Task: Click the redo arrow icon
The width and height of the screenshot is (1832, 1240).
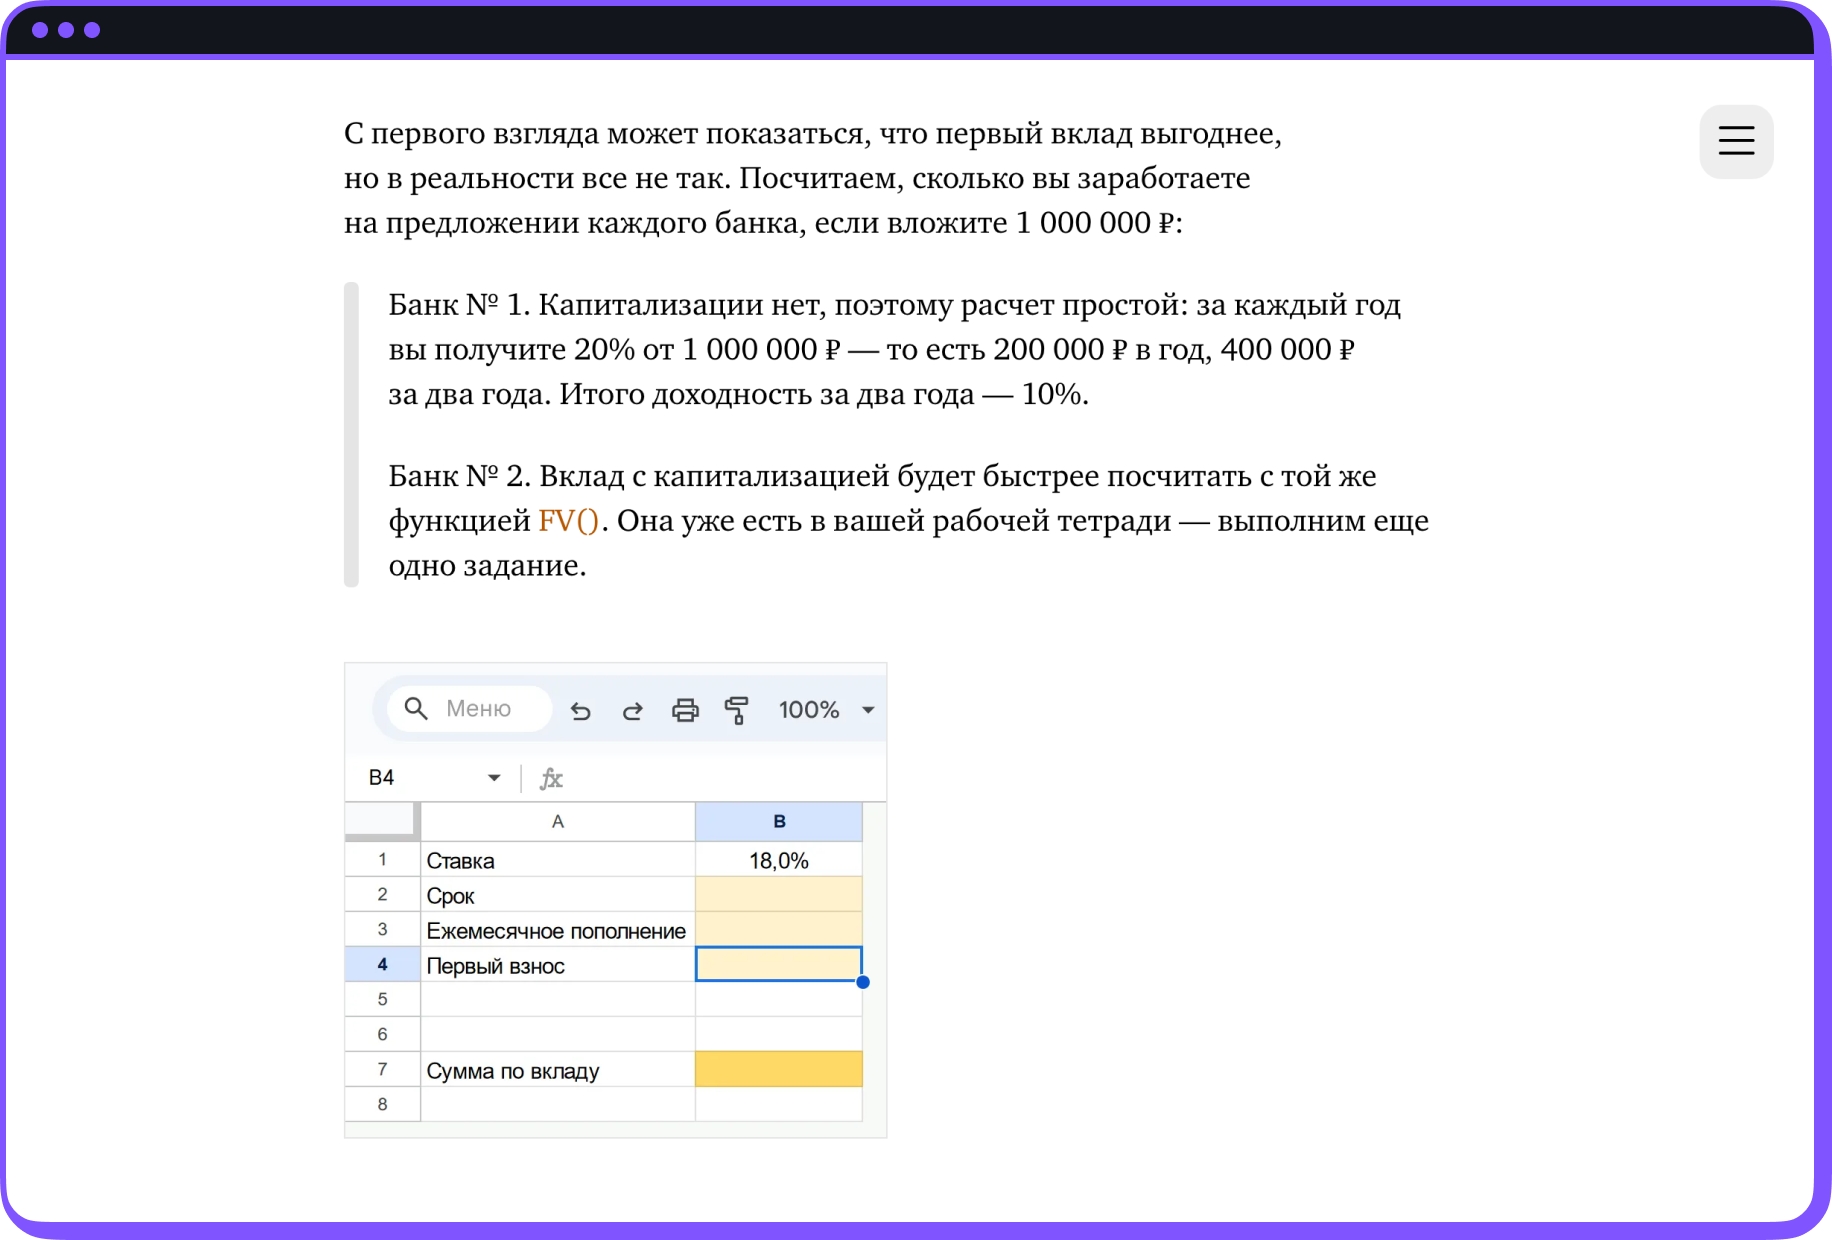Action: coord(632,710)
